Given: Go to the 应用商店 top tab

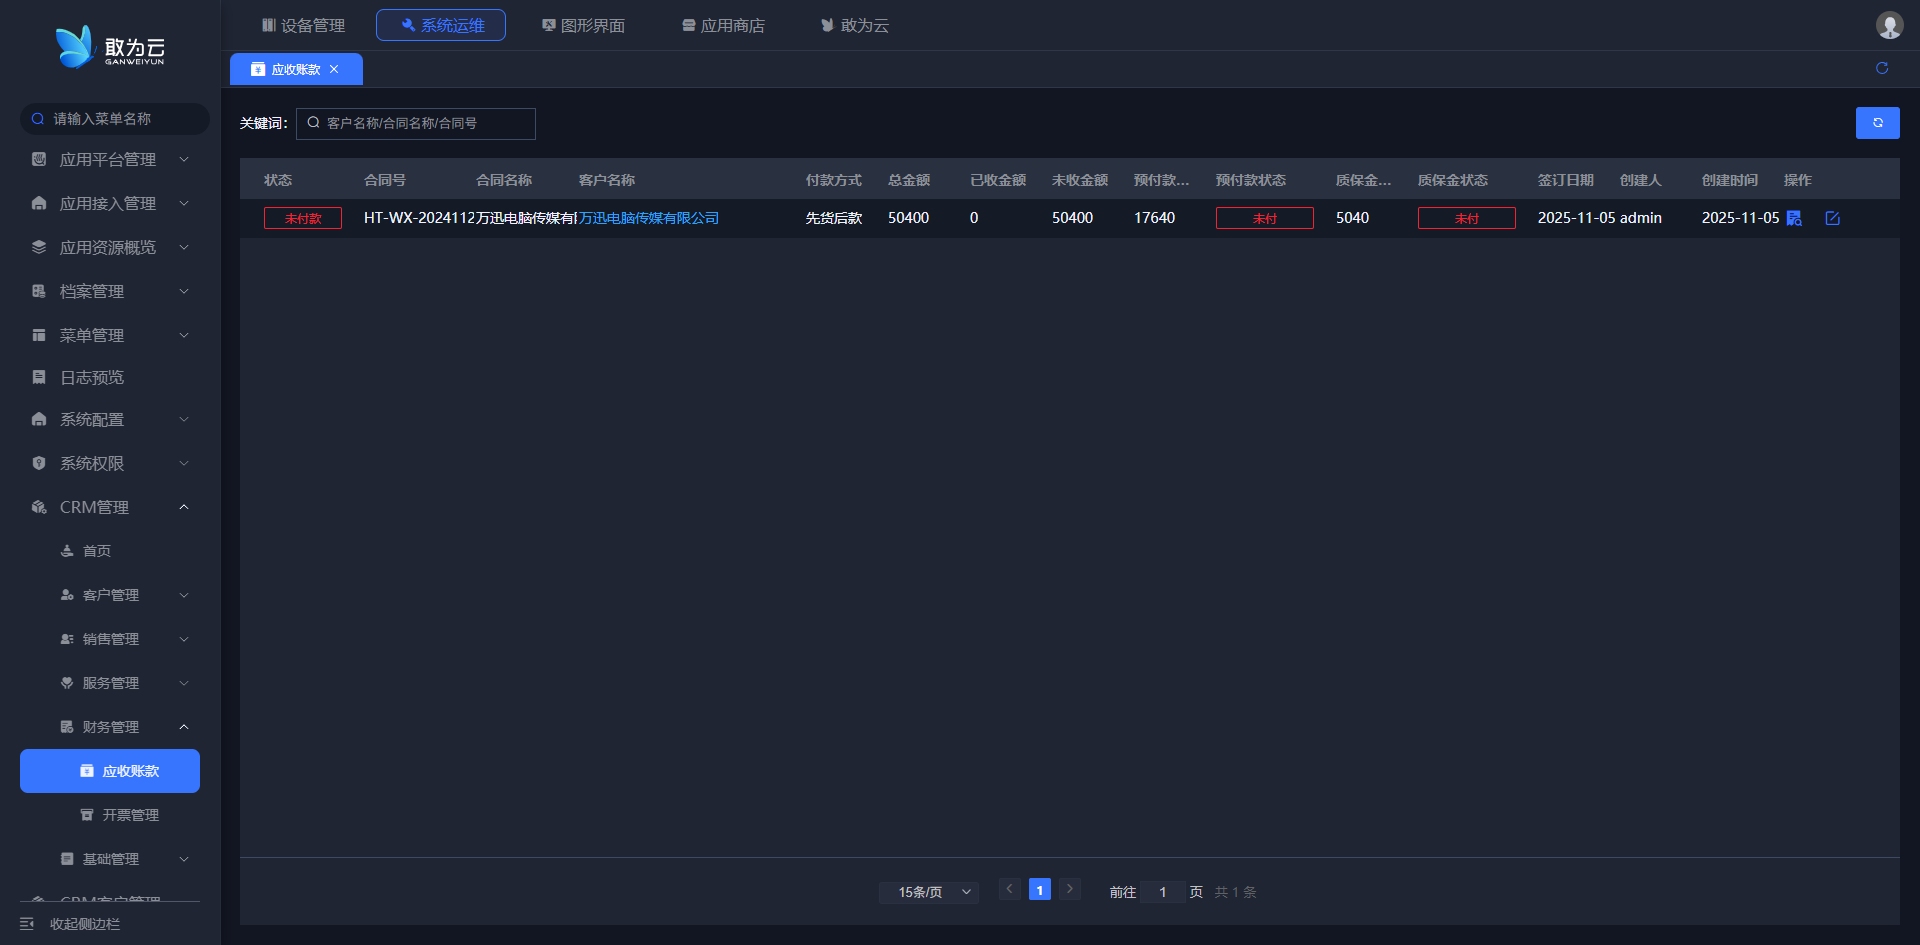Looking at the screenshot, I should [x=723, y=25].
